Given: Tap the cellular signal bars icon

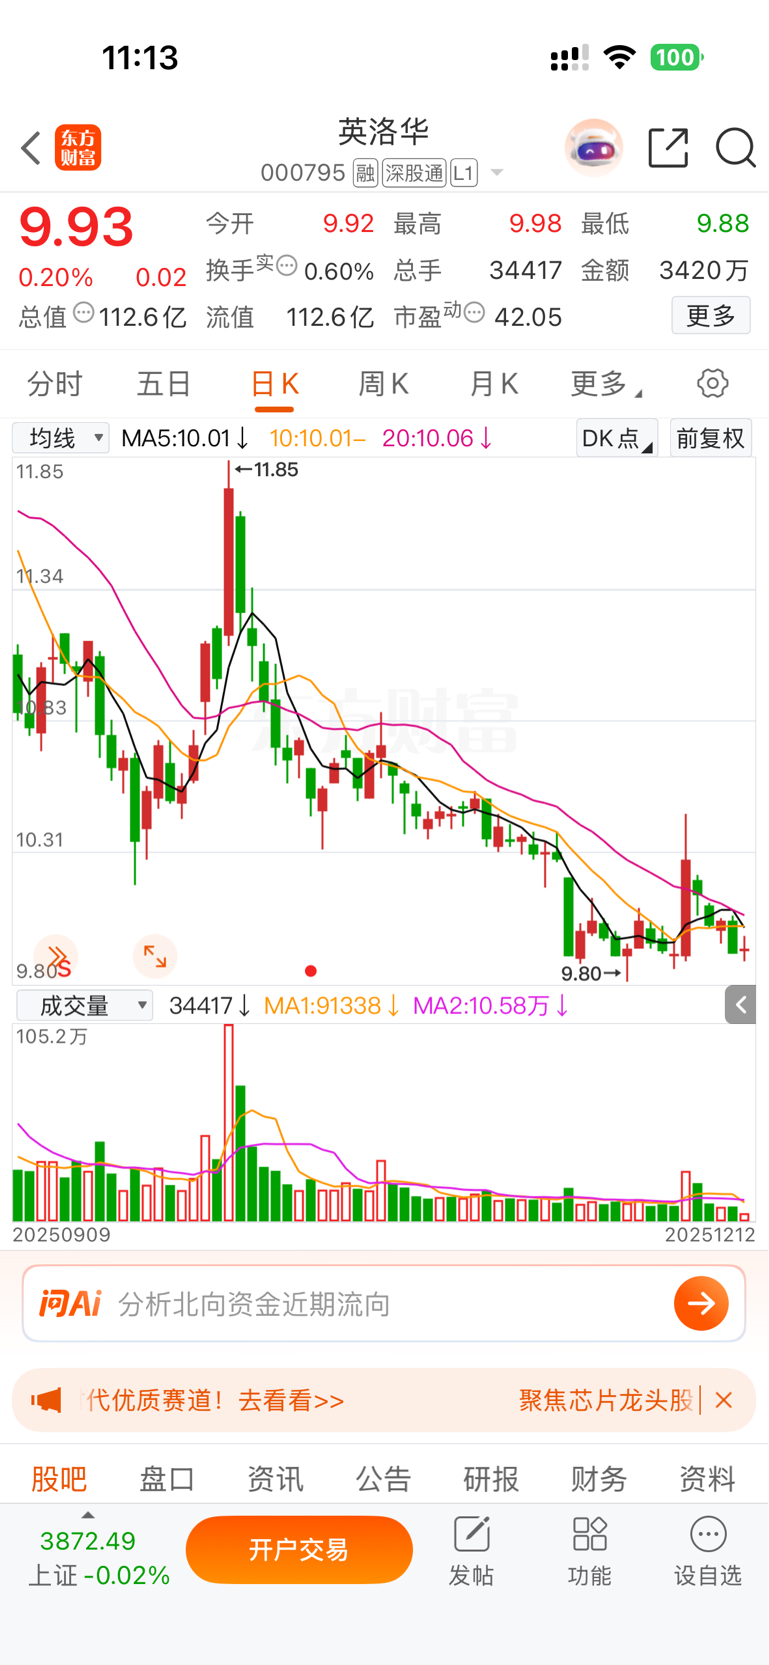Looking at the screenshot, I should (x=570, y=58).
